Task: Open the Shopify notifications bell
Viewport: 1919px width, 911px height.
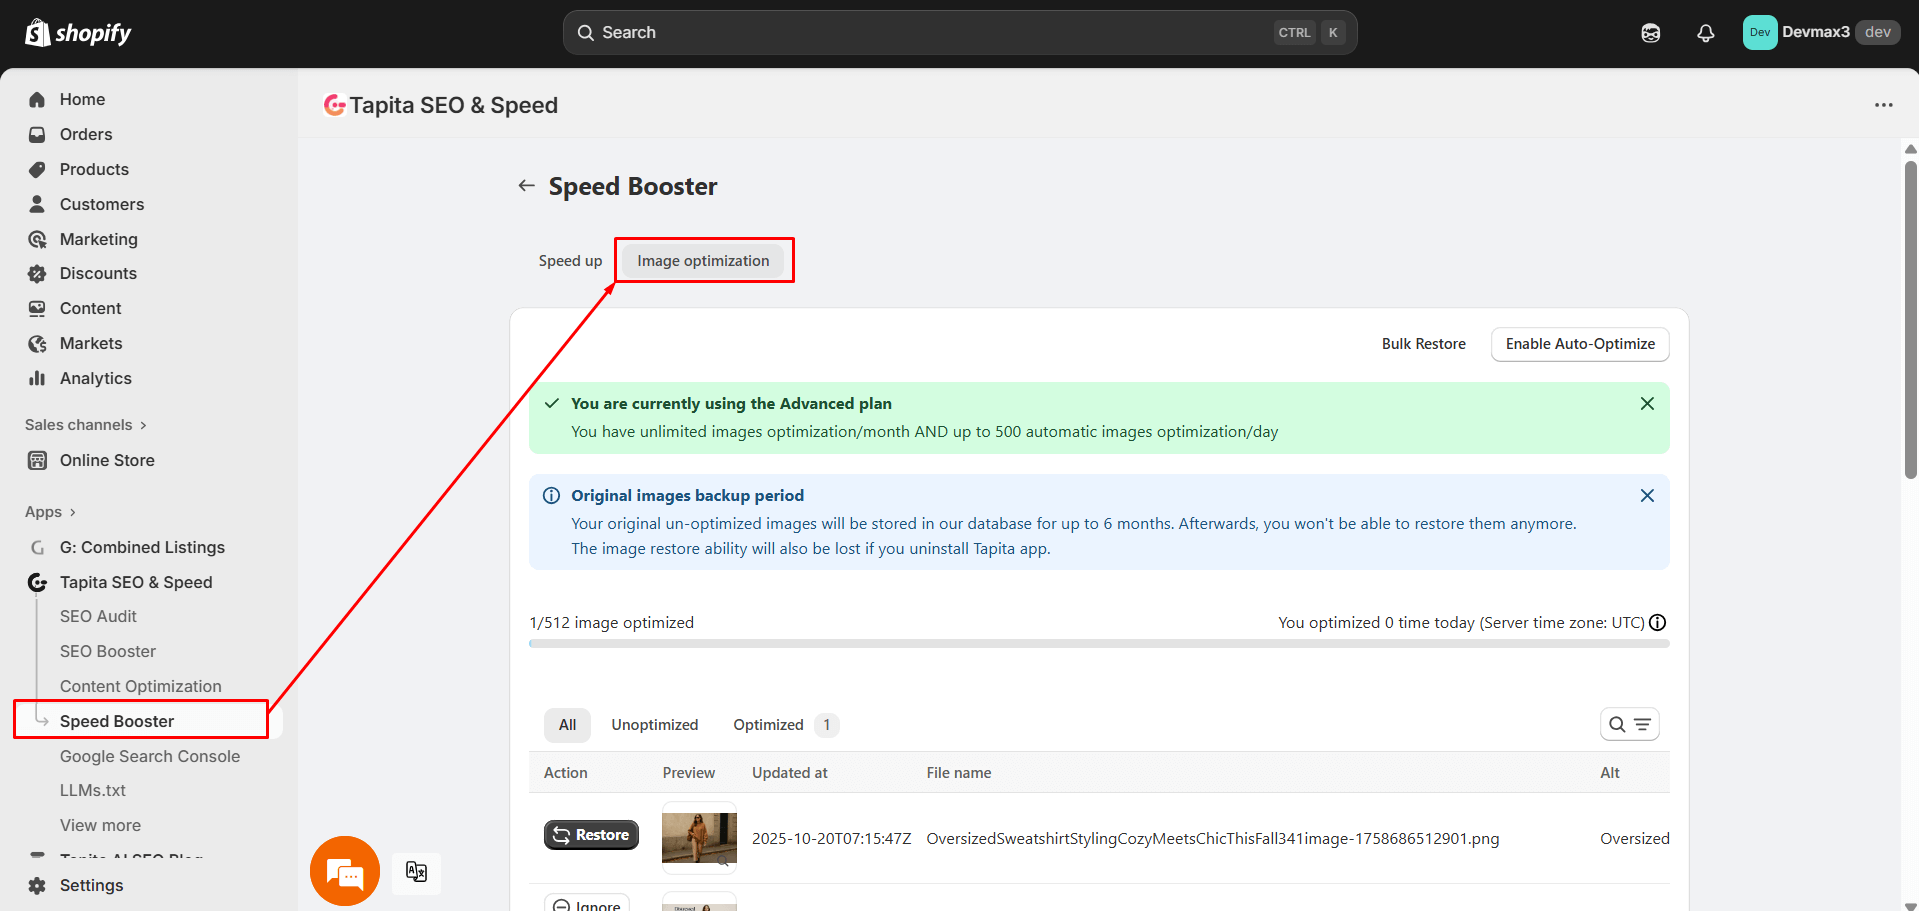Action: [1705, 32]
